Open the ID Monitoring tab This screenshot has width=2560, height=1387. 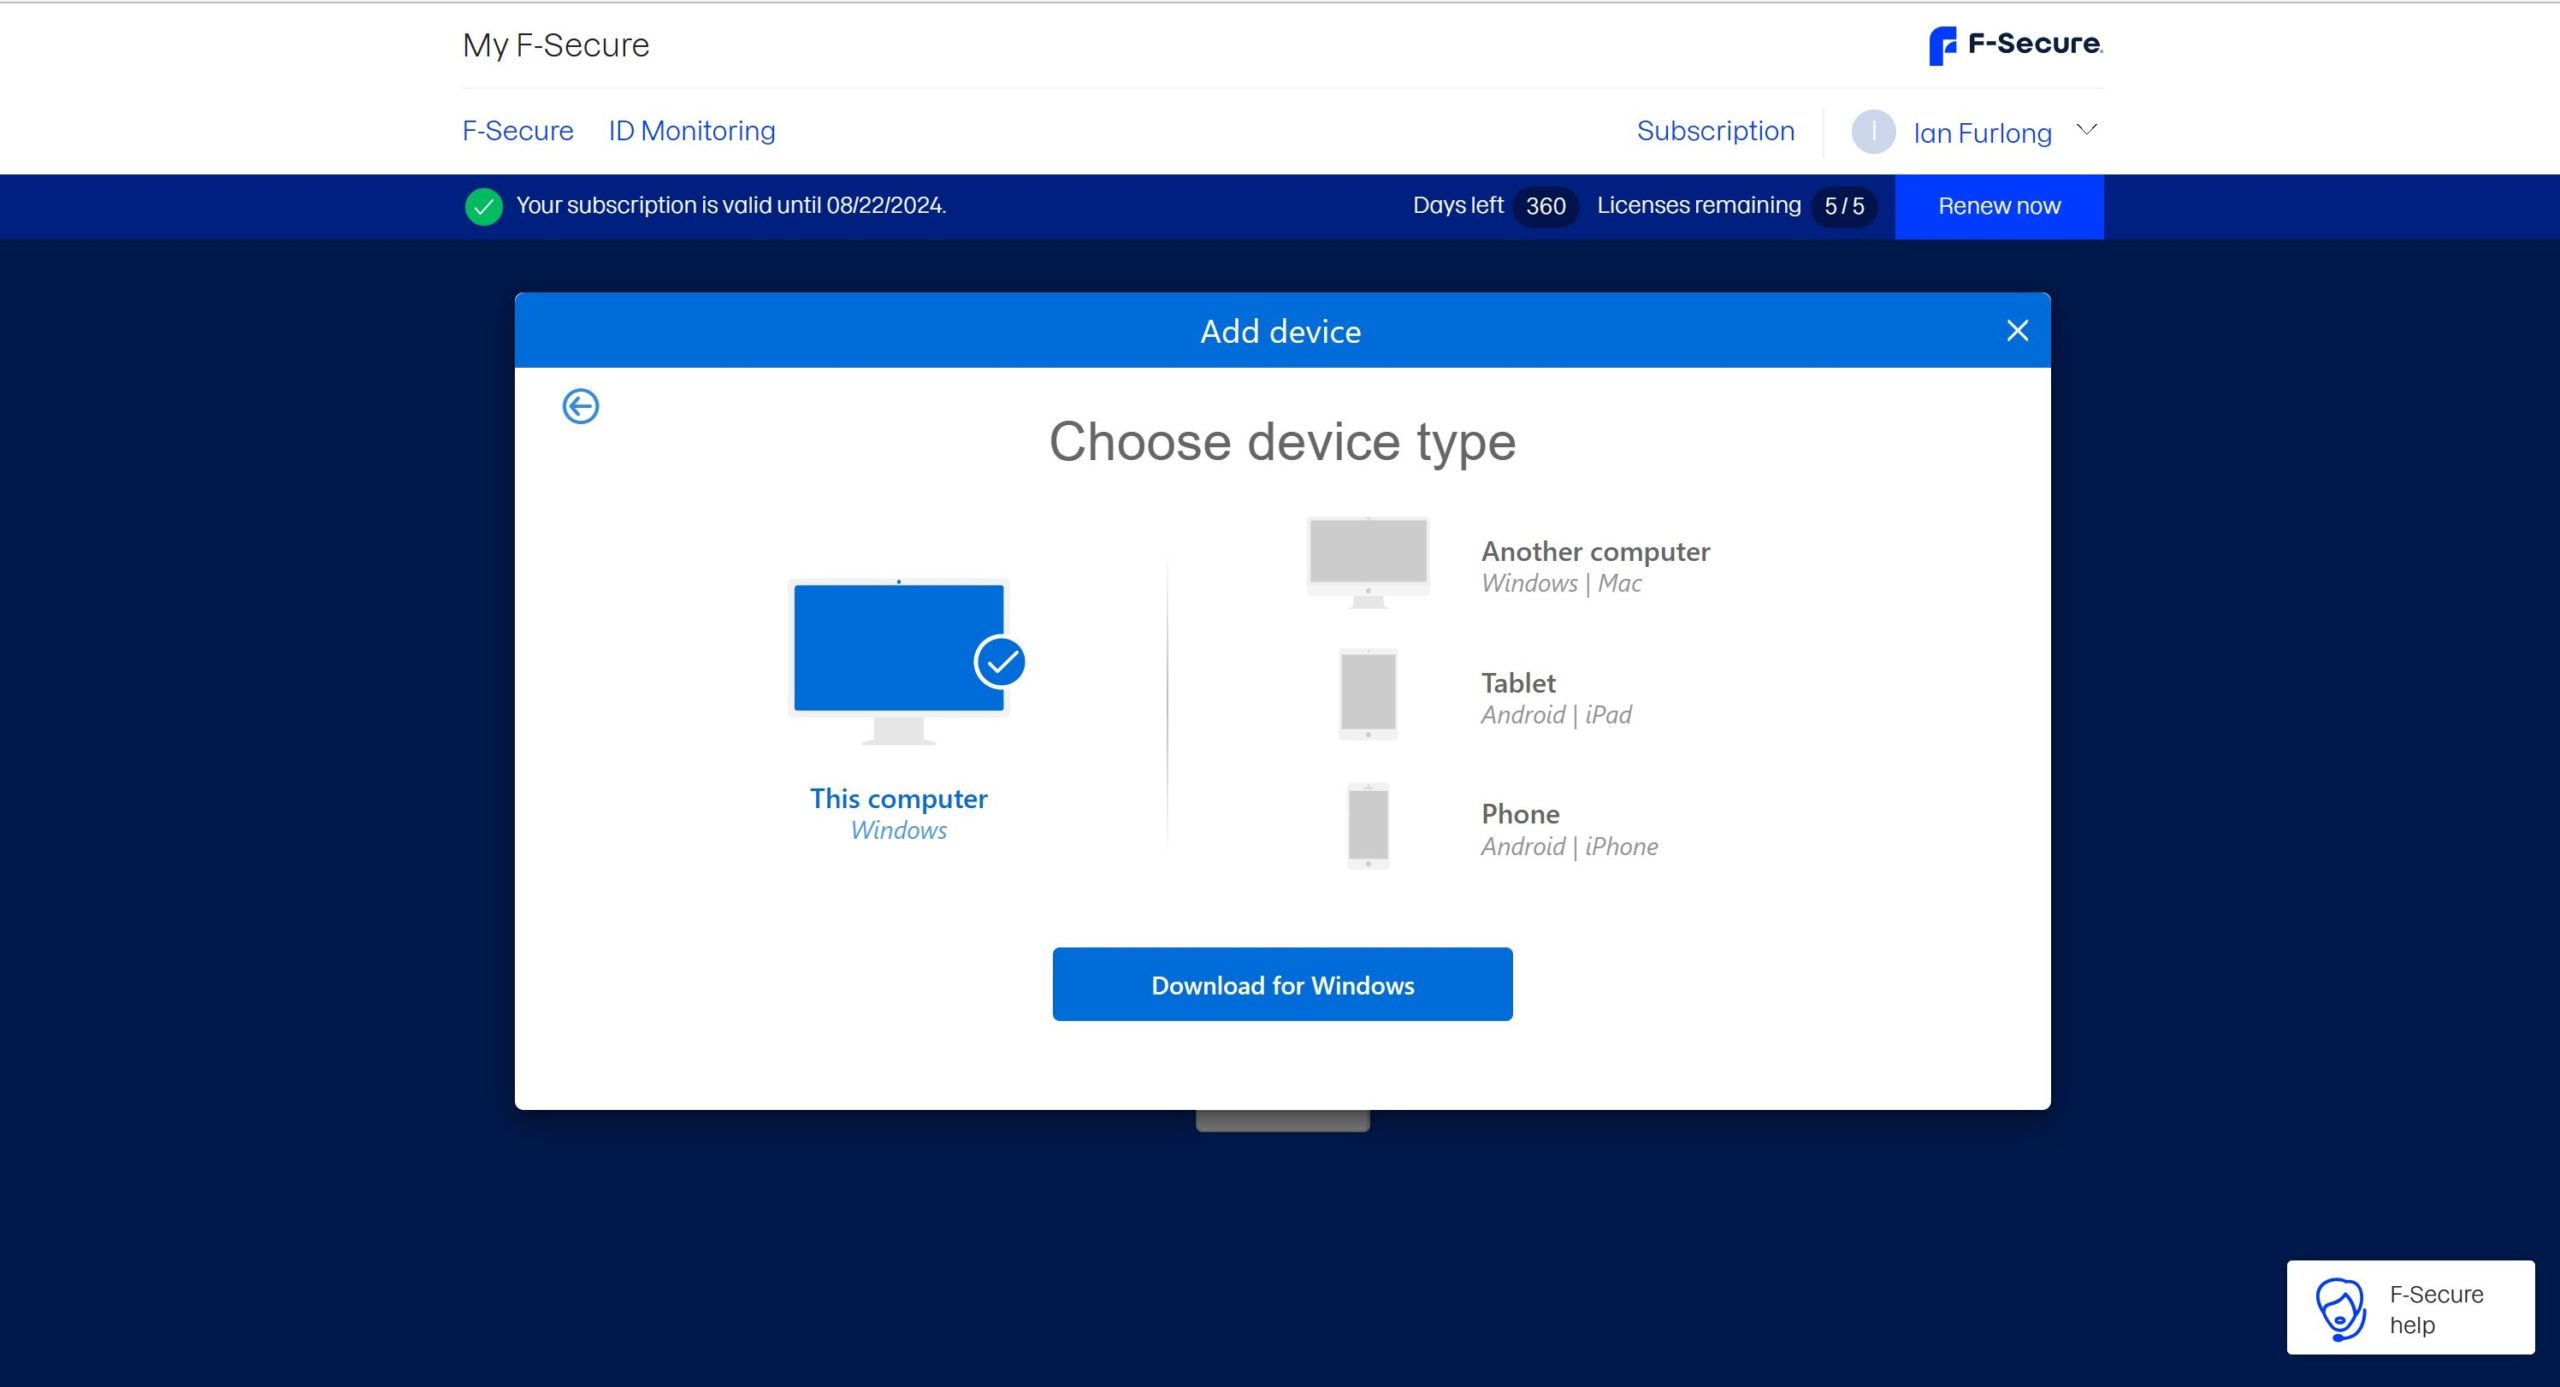click(692, 131)
